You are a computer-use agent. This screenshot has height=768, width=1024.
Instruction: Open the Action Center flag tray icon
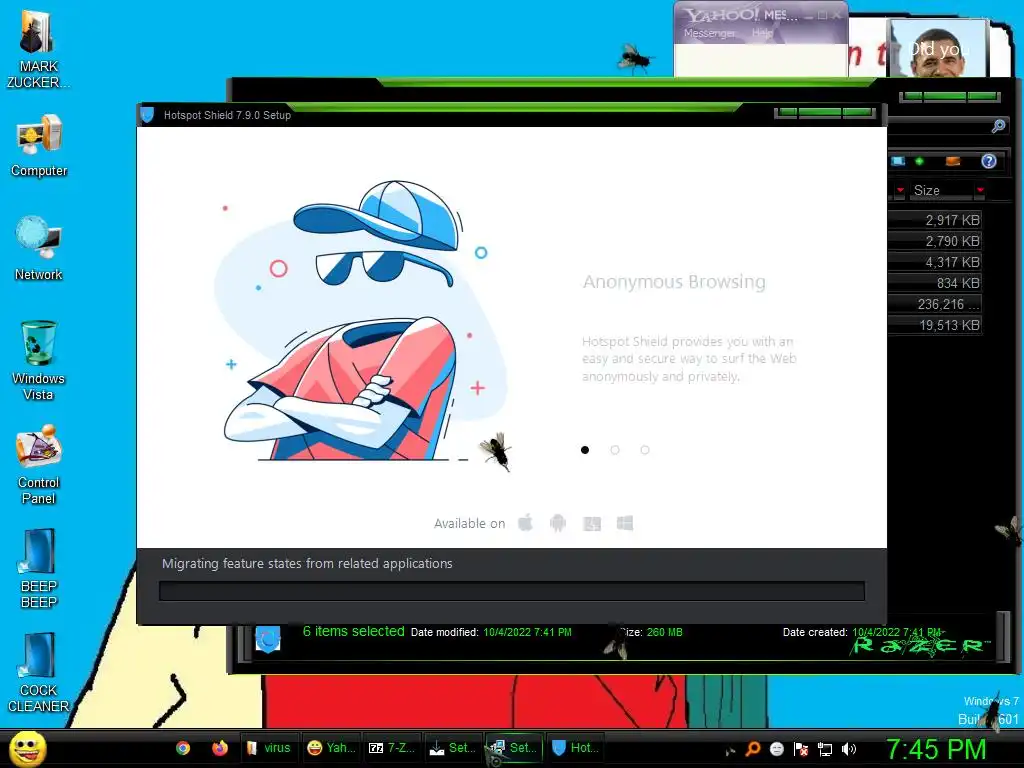(801, 749)
